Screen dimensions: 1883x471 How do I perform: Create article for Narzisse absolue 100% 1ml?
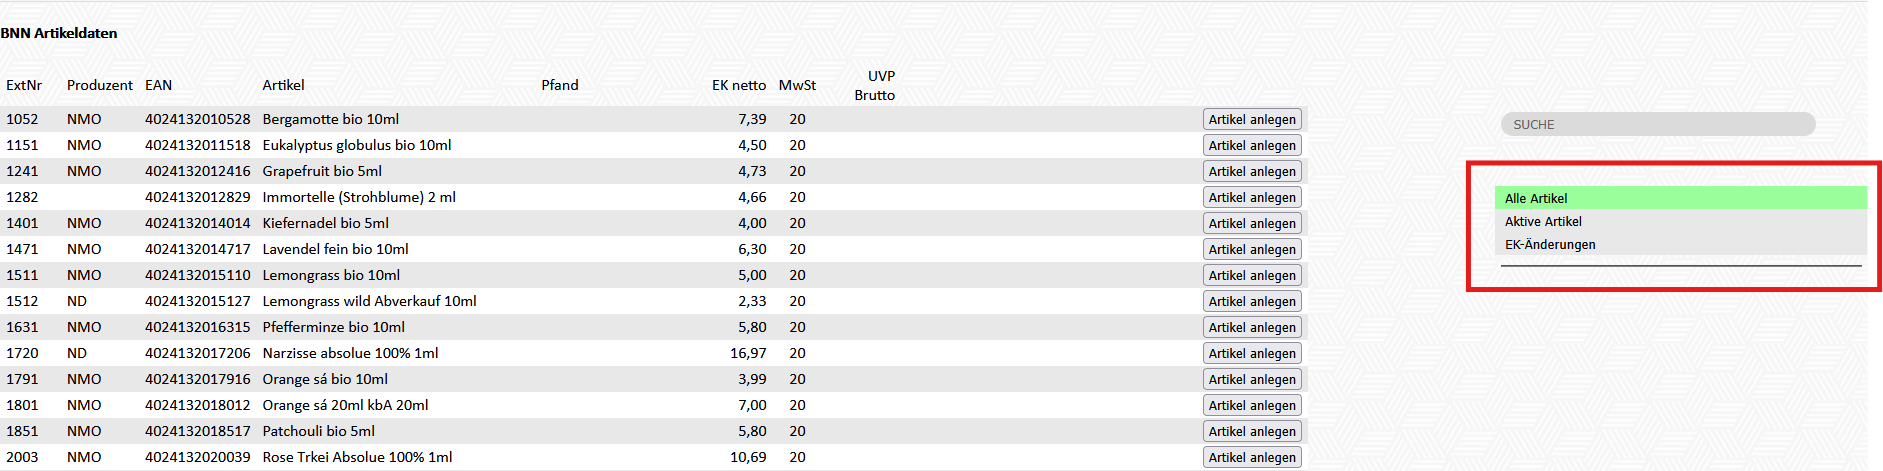click(1251, 353)
